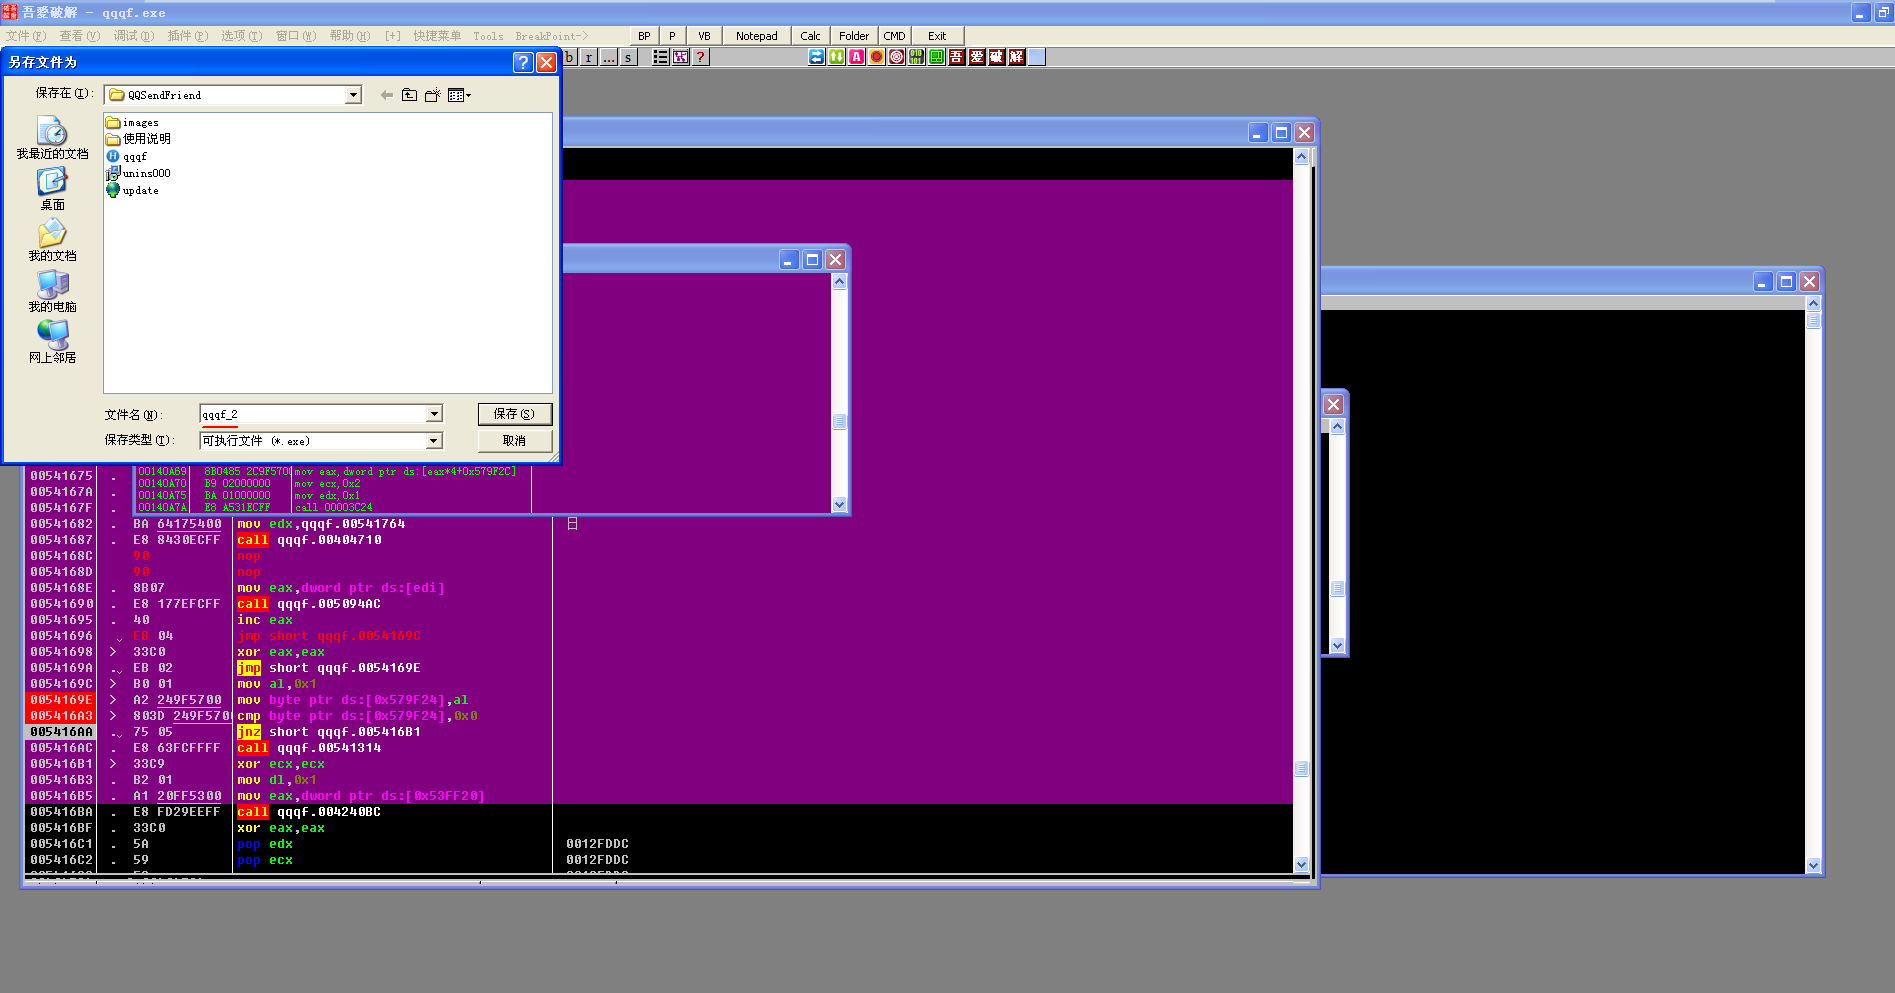Click the BP toolbar button
1895x993 pixels.
point(644,36)
